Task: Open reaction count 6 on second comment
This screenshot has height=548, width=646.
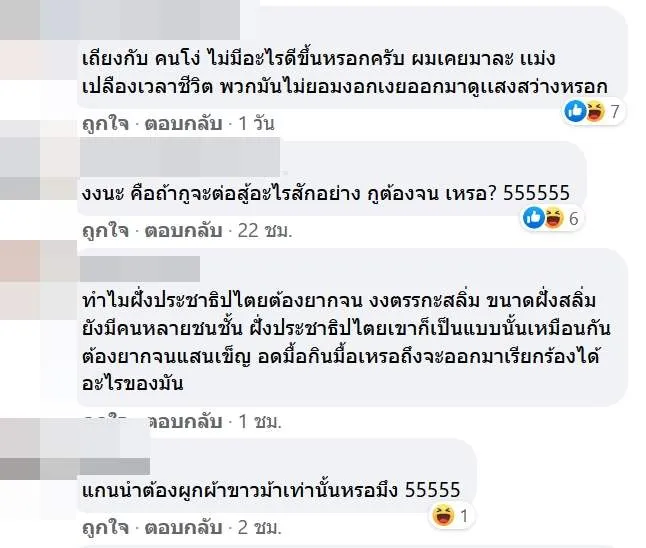Action: [573, 218]
